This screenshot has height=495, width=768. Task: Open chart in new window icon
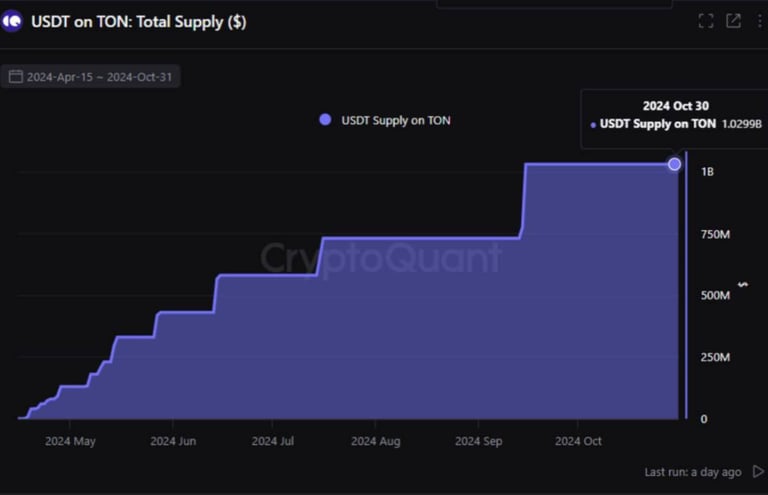click(x=733, y=21)
